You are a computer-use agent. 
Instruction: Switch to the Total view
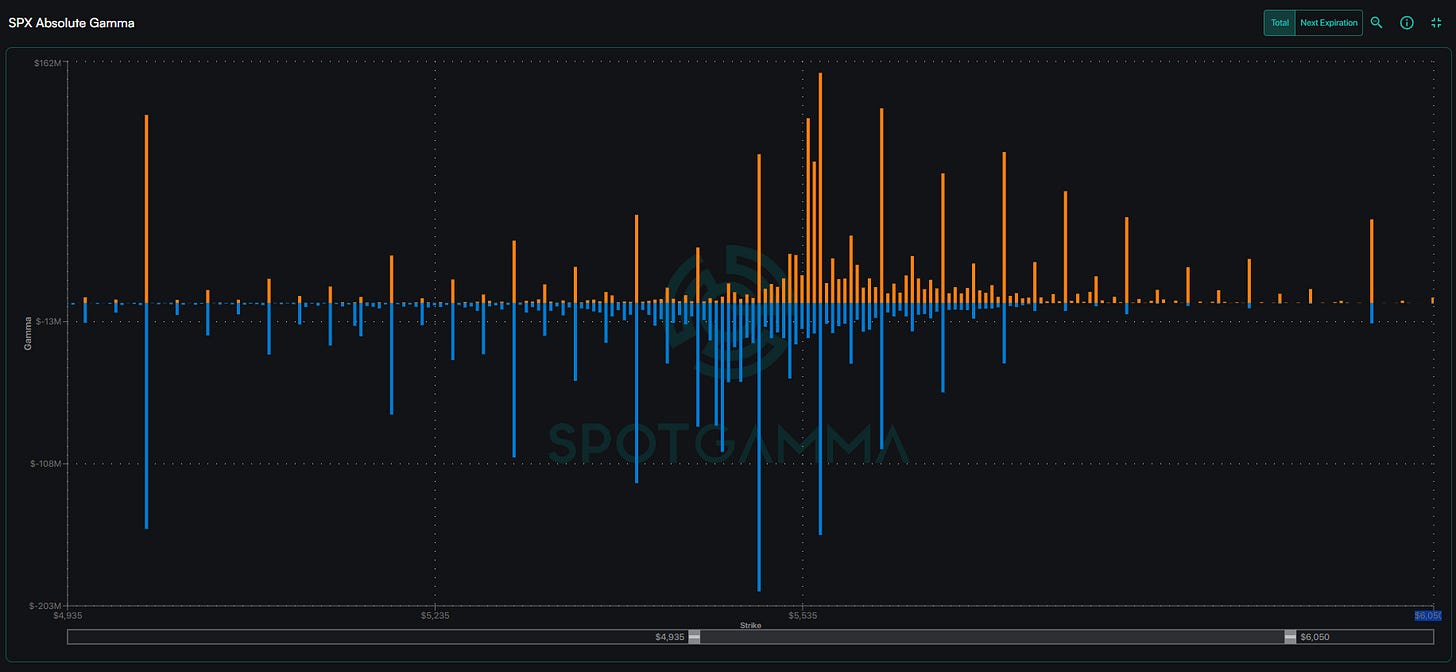click(x=1279, y=22)
